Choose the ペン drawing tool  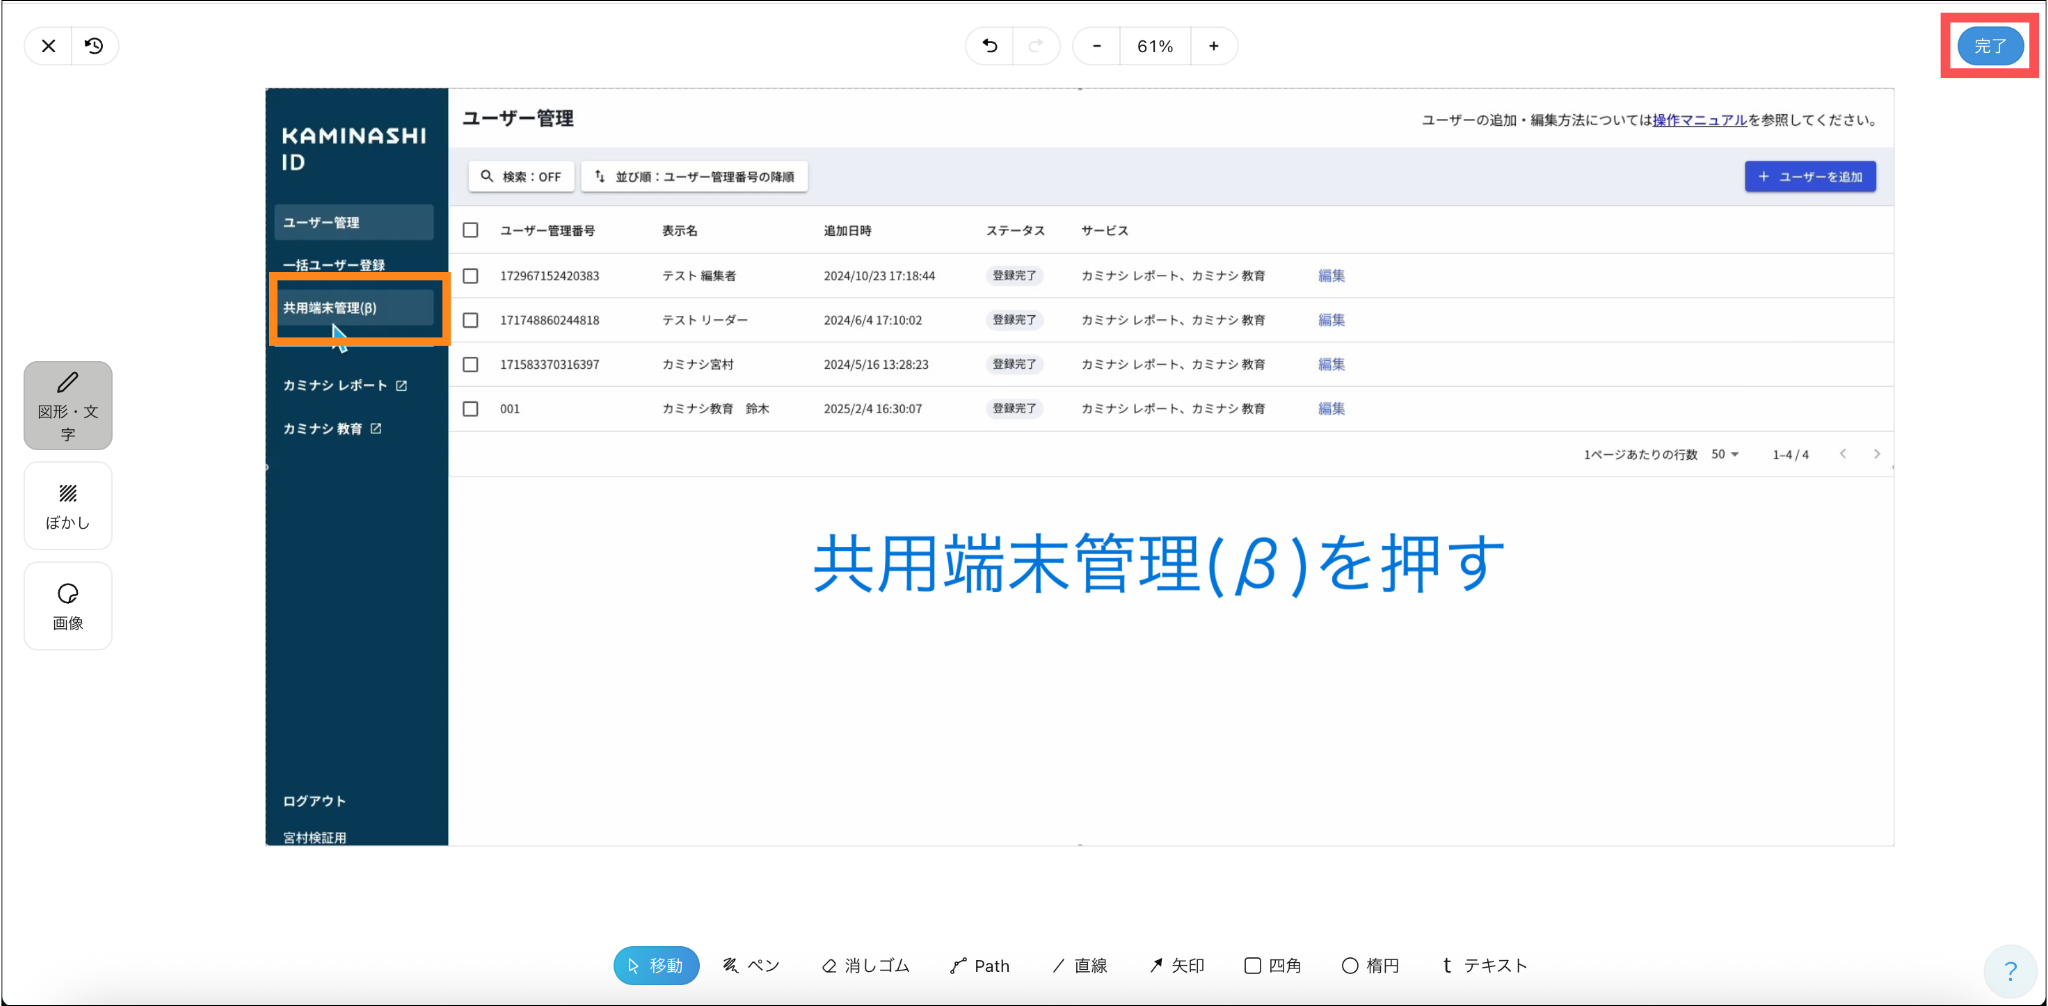(x=751, y=965)
